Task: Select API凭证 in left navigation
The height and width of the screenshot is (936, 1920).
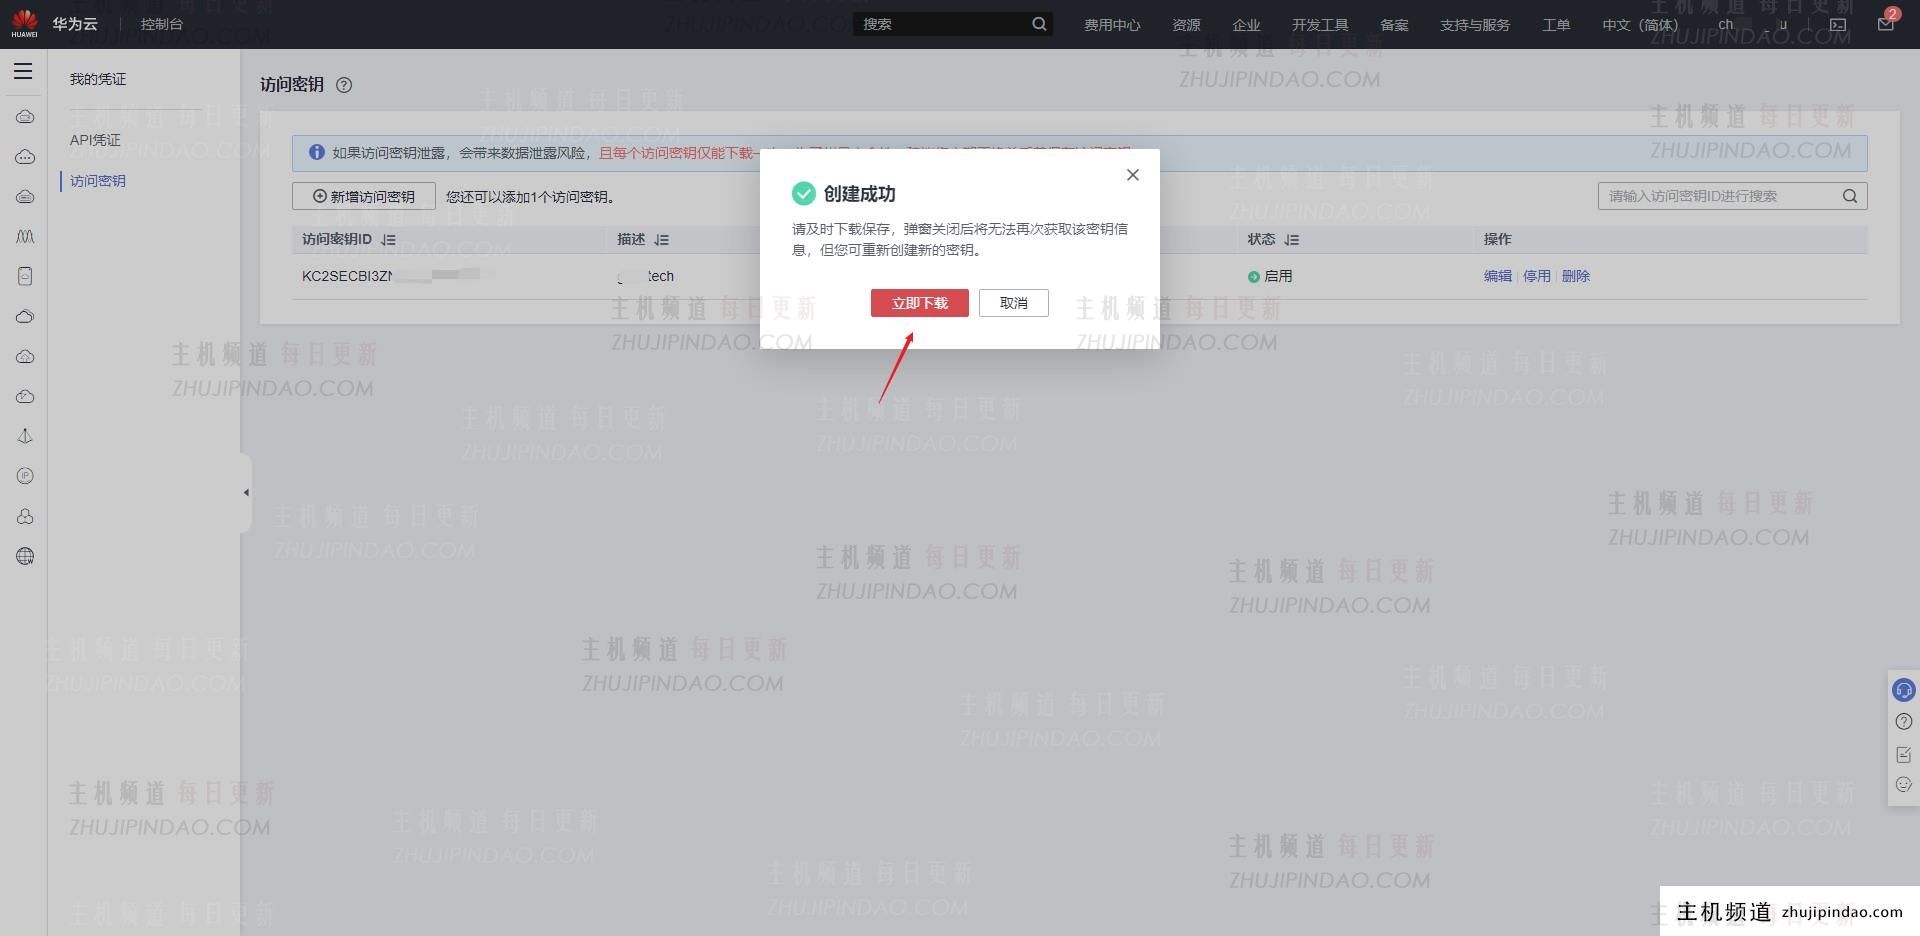Action: [95, 140]
